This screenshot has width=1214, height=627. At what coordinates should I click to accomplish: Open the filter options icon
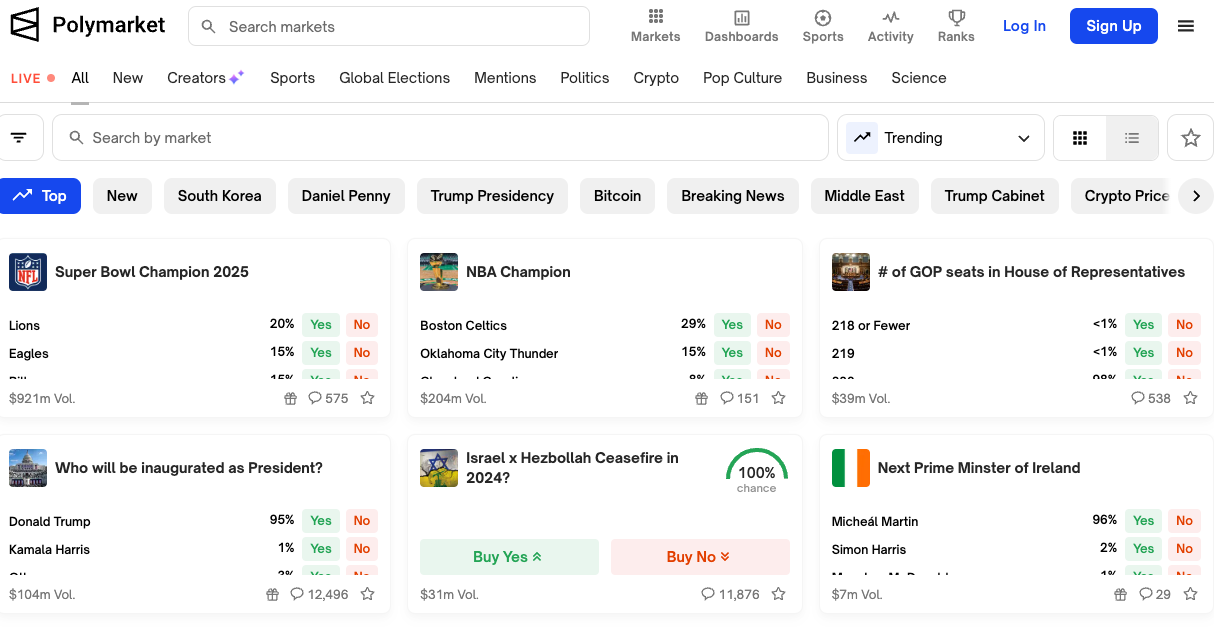click(19, 138)
